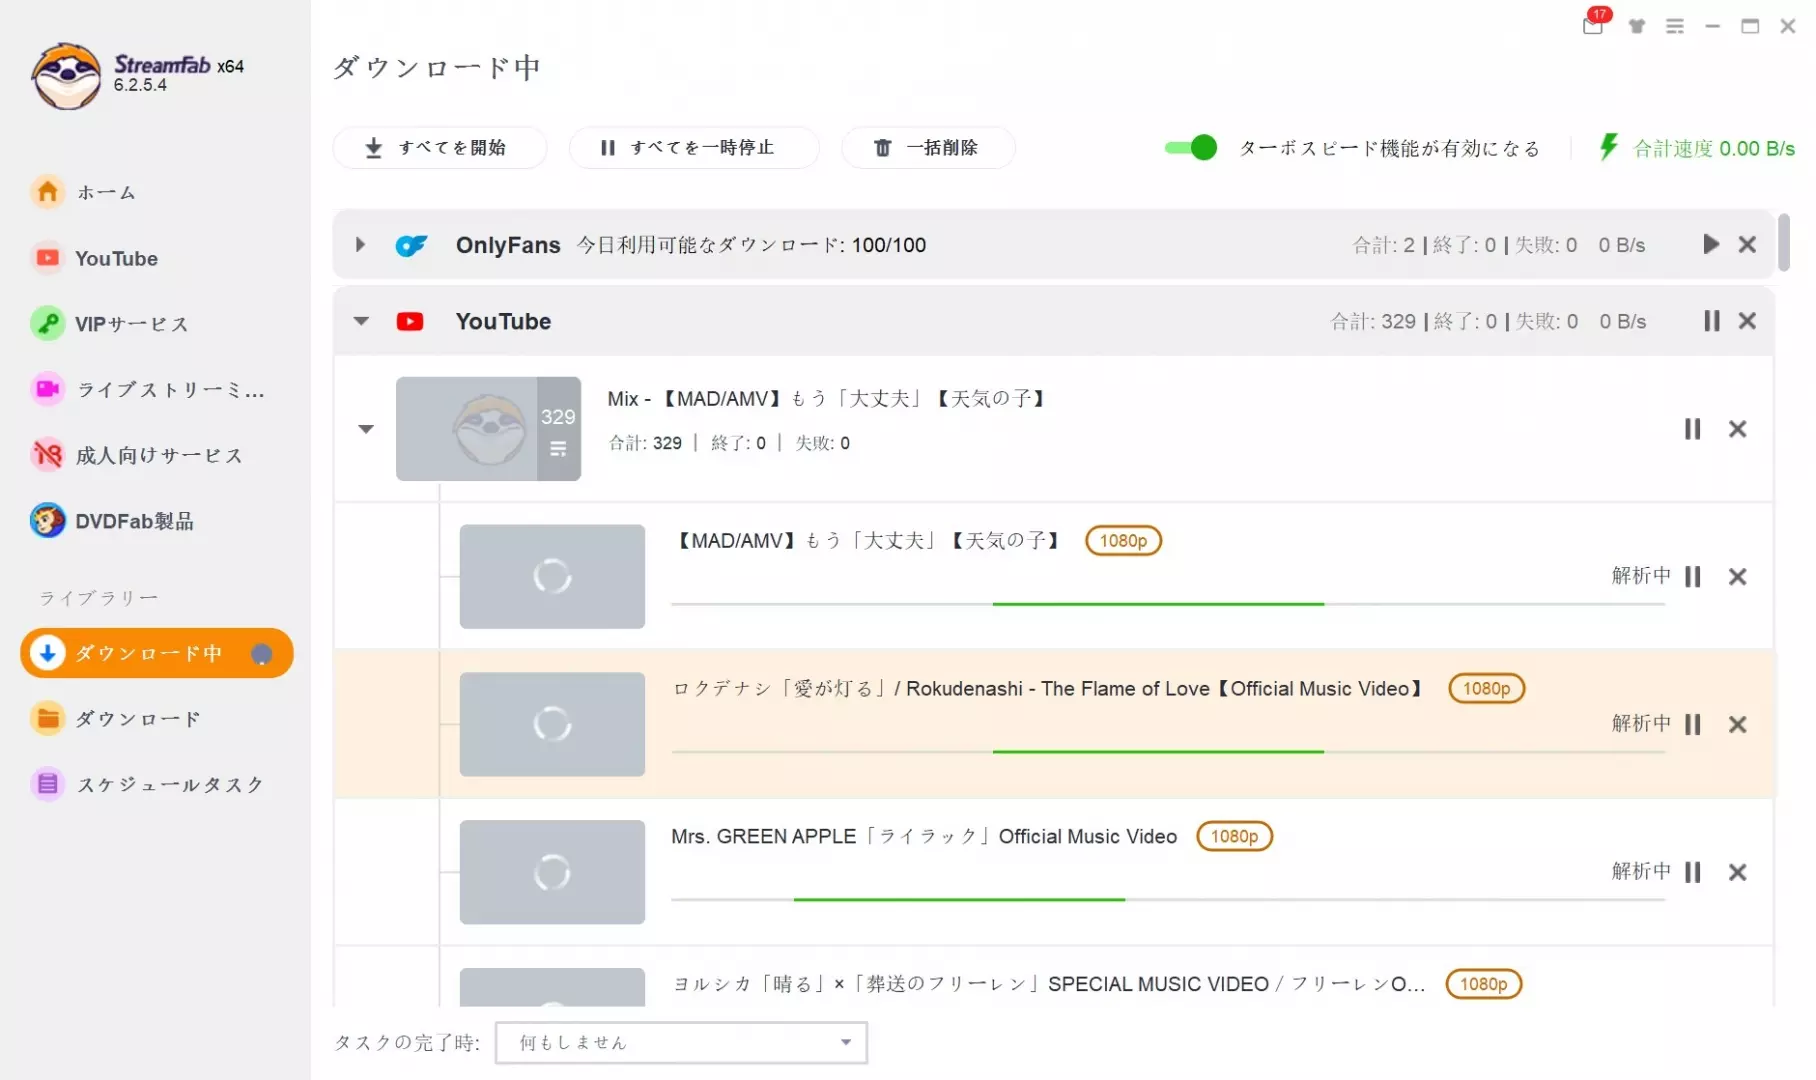Open スケジュールタスク in the library
1816x1080 pixels.
[148, 784]
